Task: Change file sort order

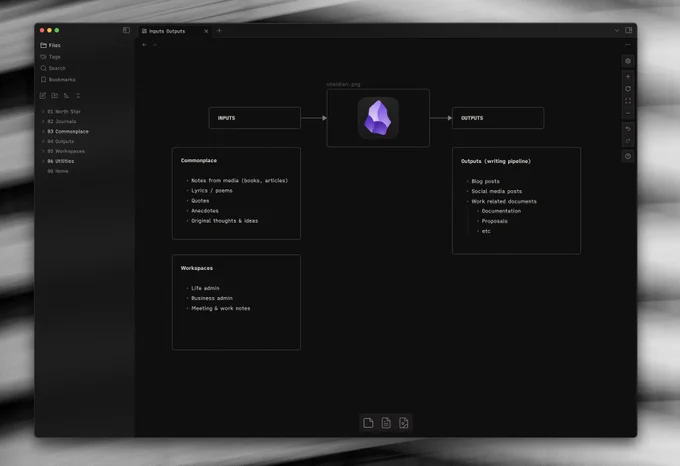Action: [x=66, y=95]
